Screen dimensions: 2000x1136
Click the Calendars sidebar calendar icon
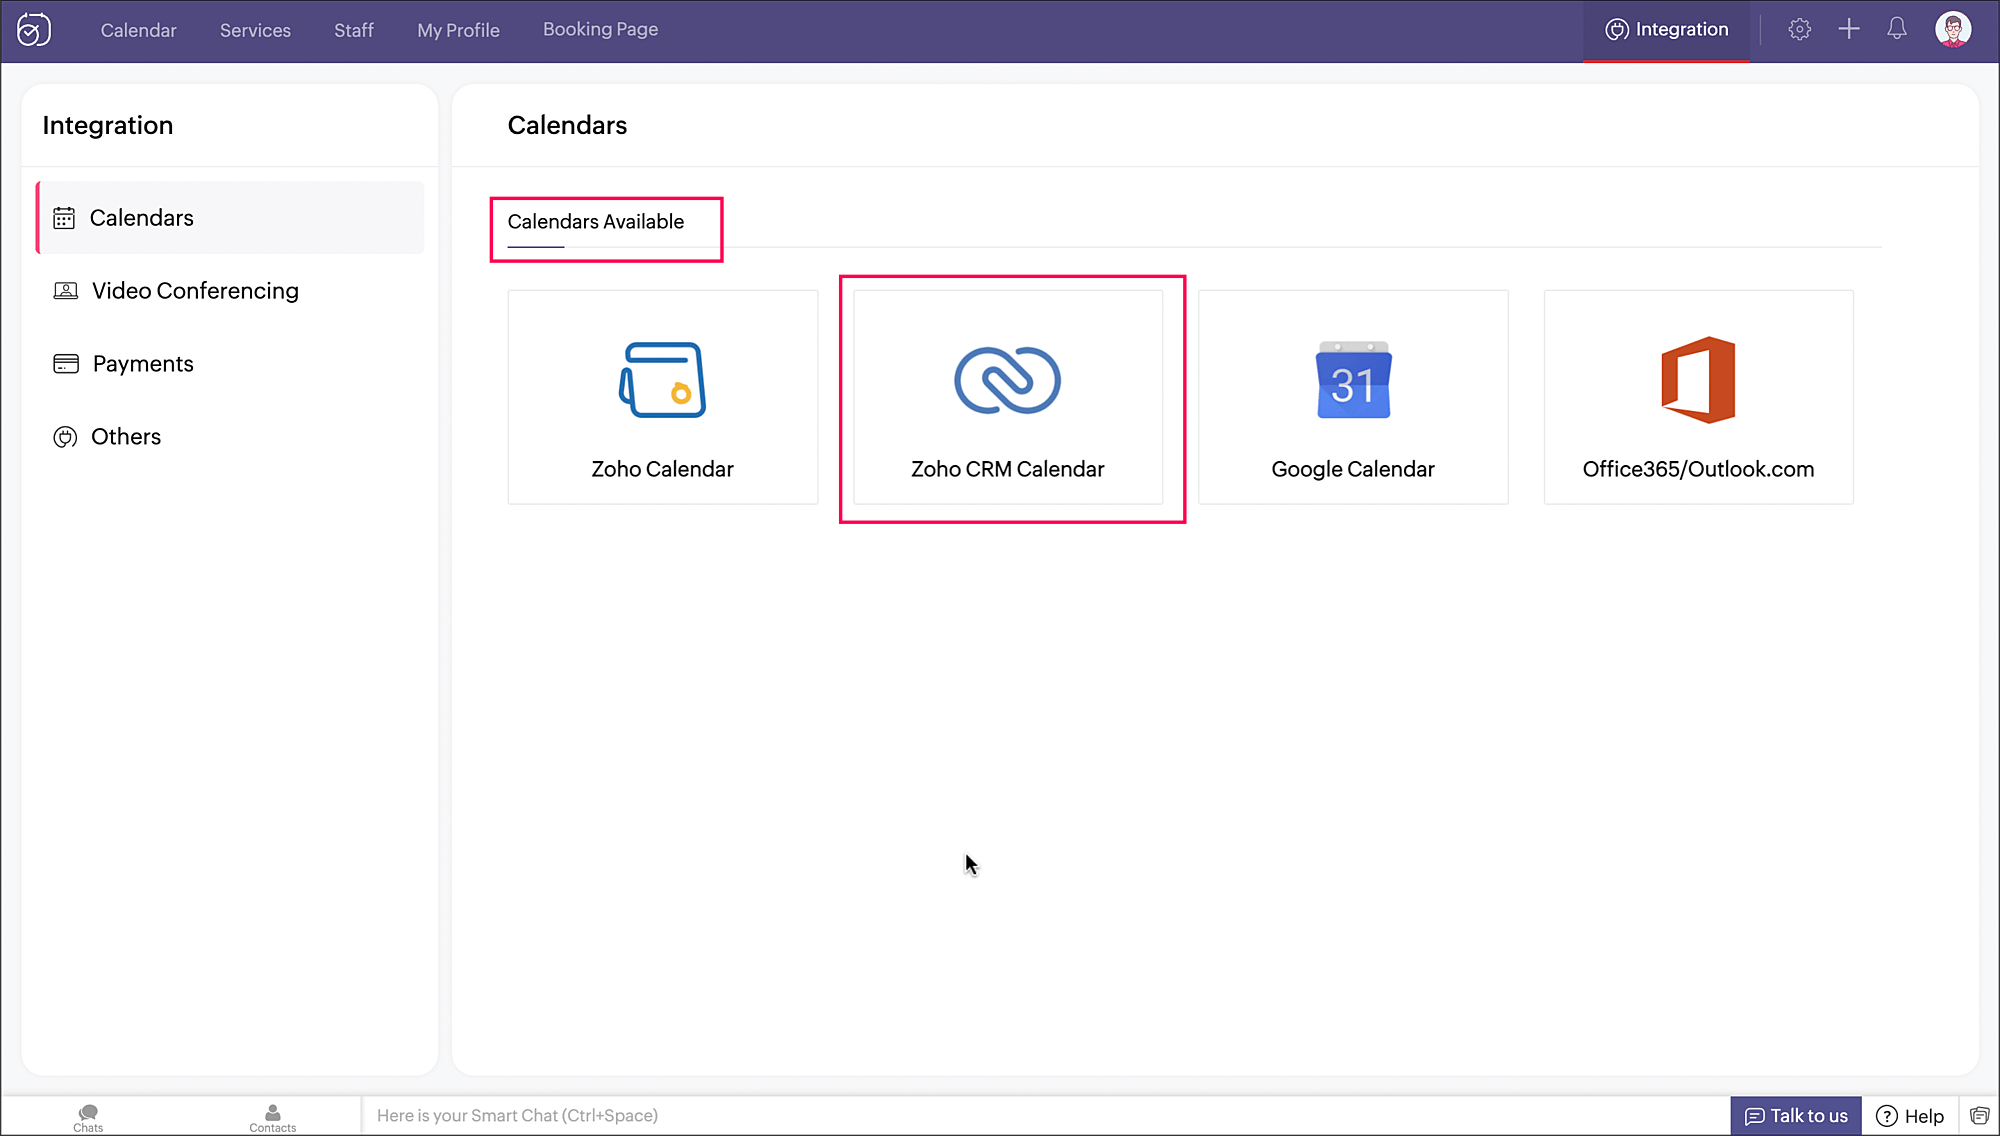tap(64, 218)
